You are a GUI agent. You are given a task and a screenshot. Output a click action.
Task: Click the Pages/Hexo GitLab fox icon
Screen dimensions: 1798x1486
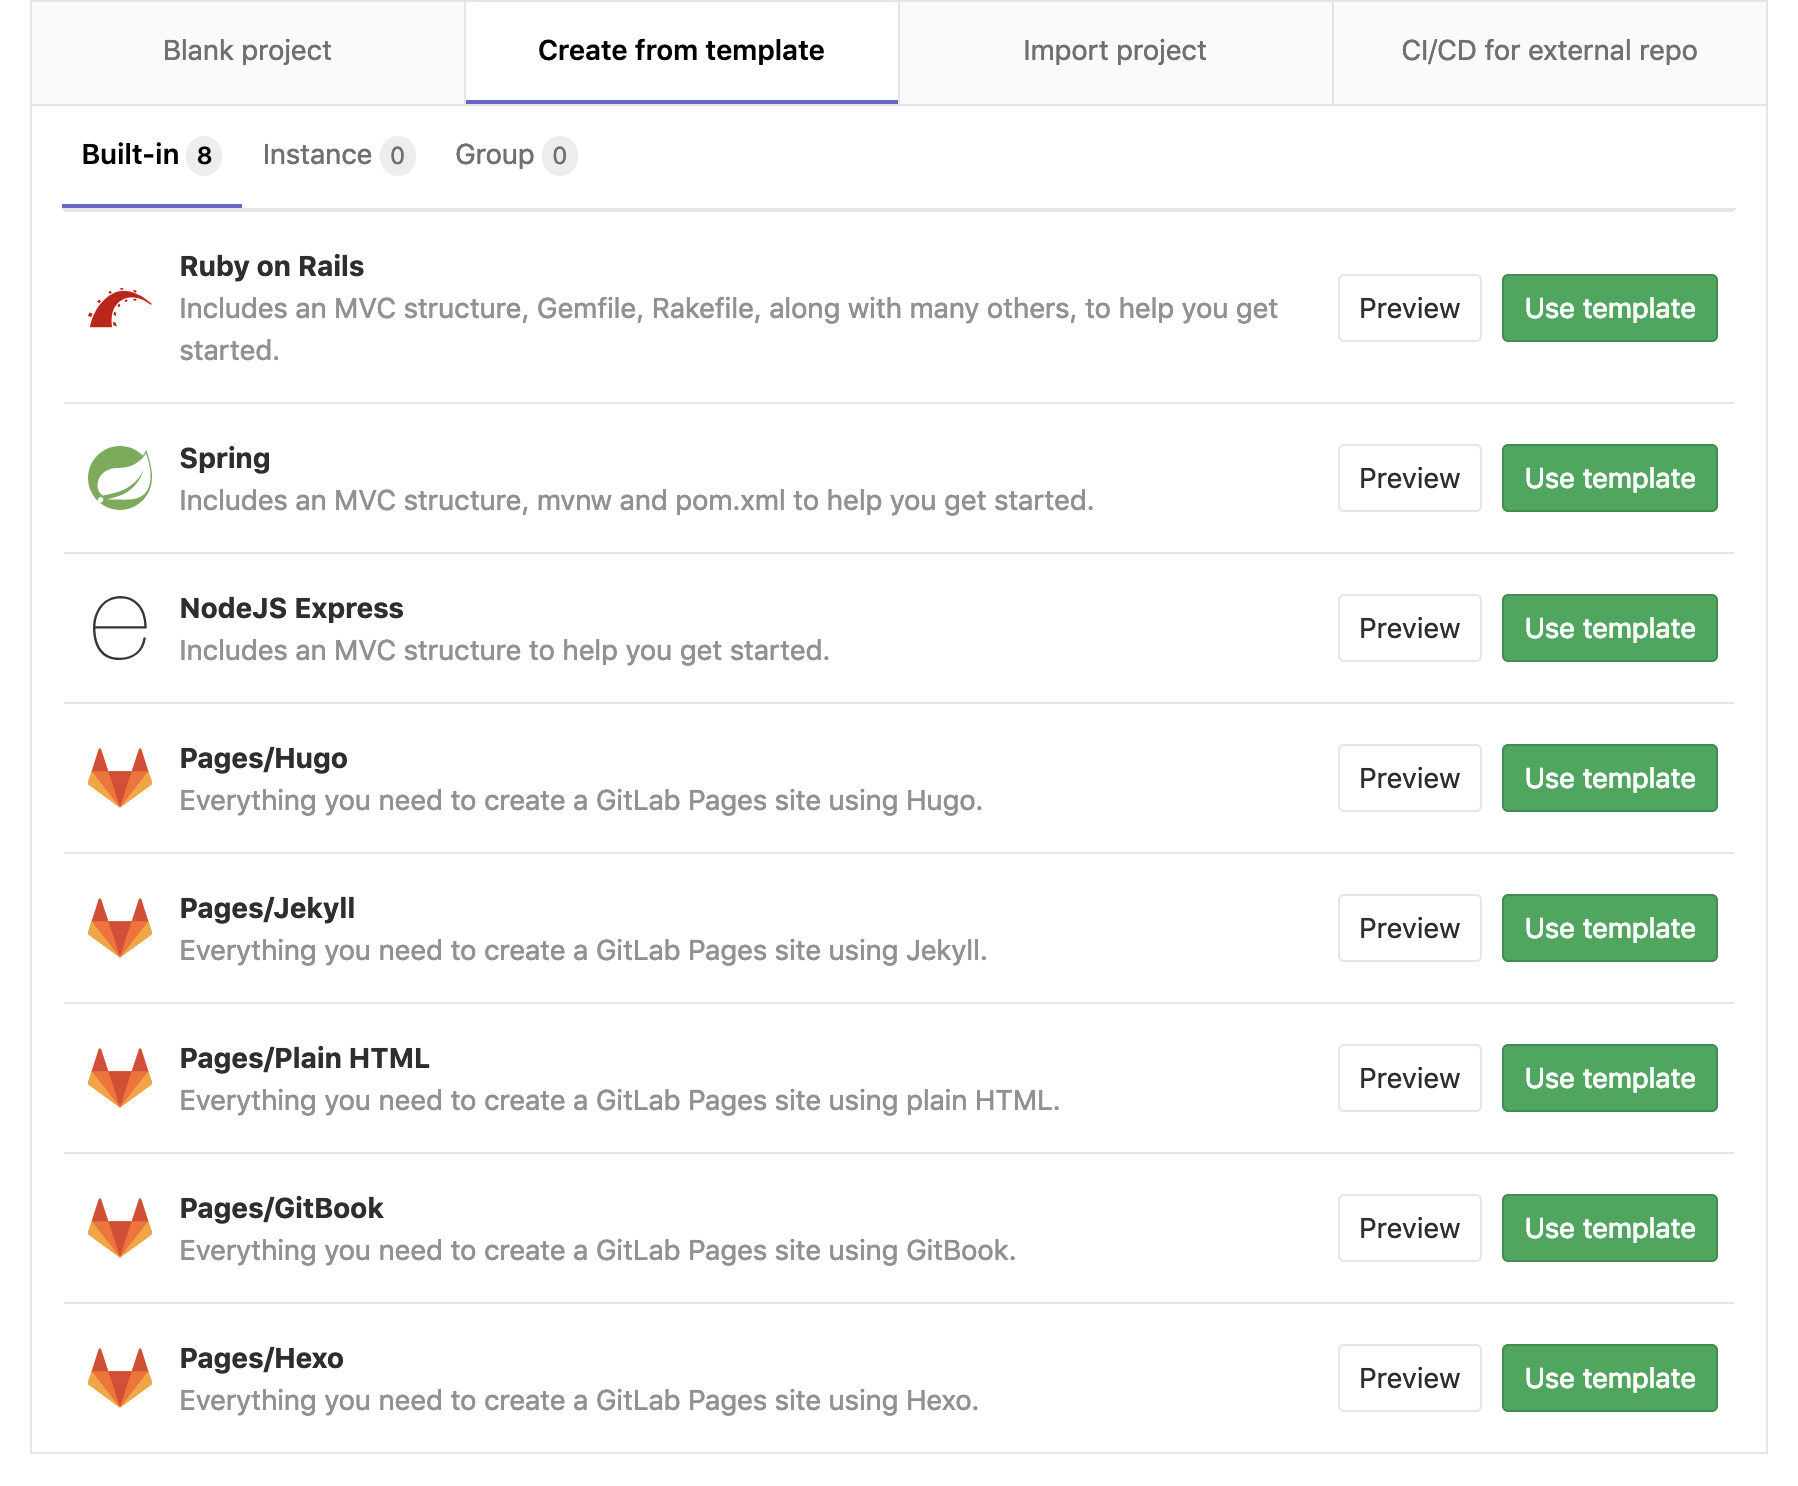tap(119, 1378)
